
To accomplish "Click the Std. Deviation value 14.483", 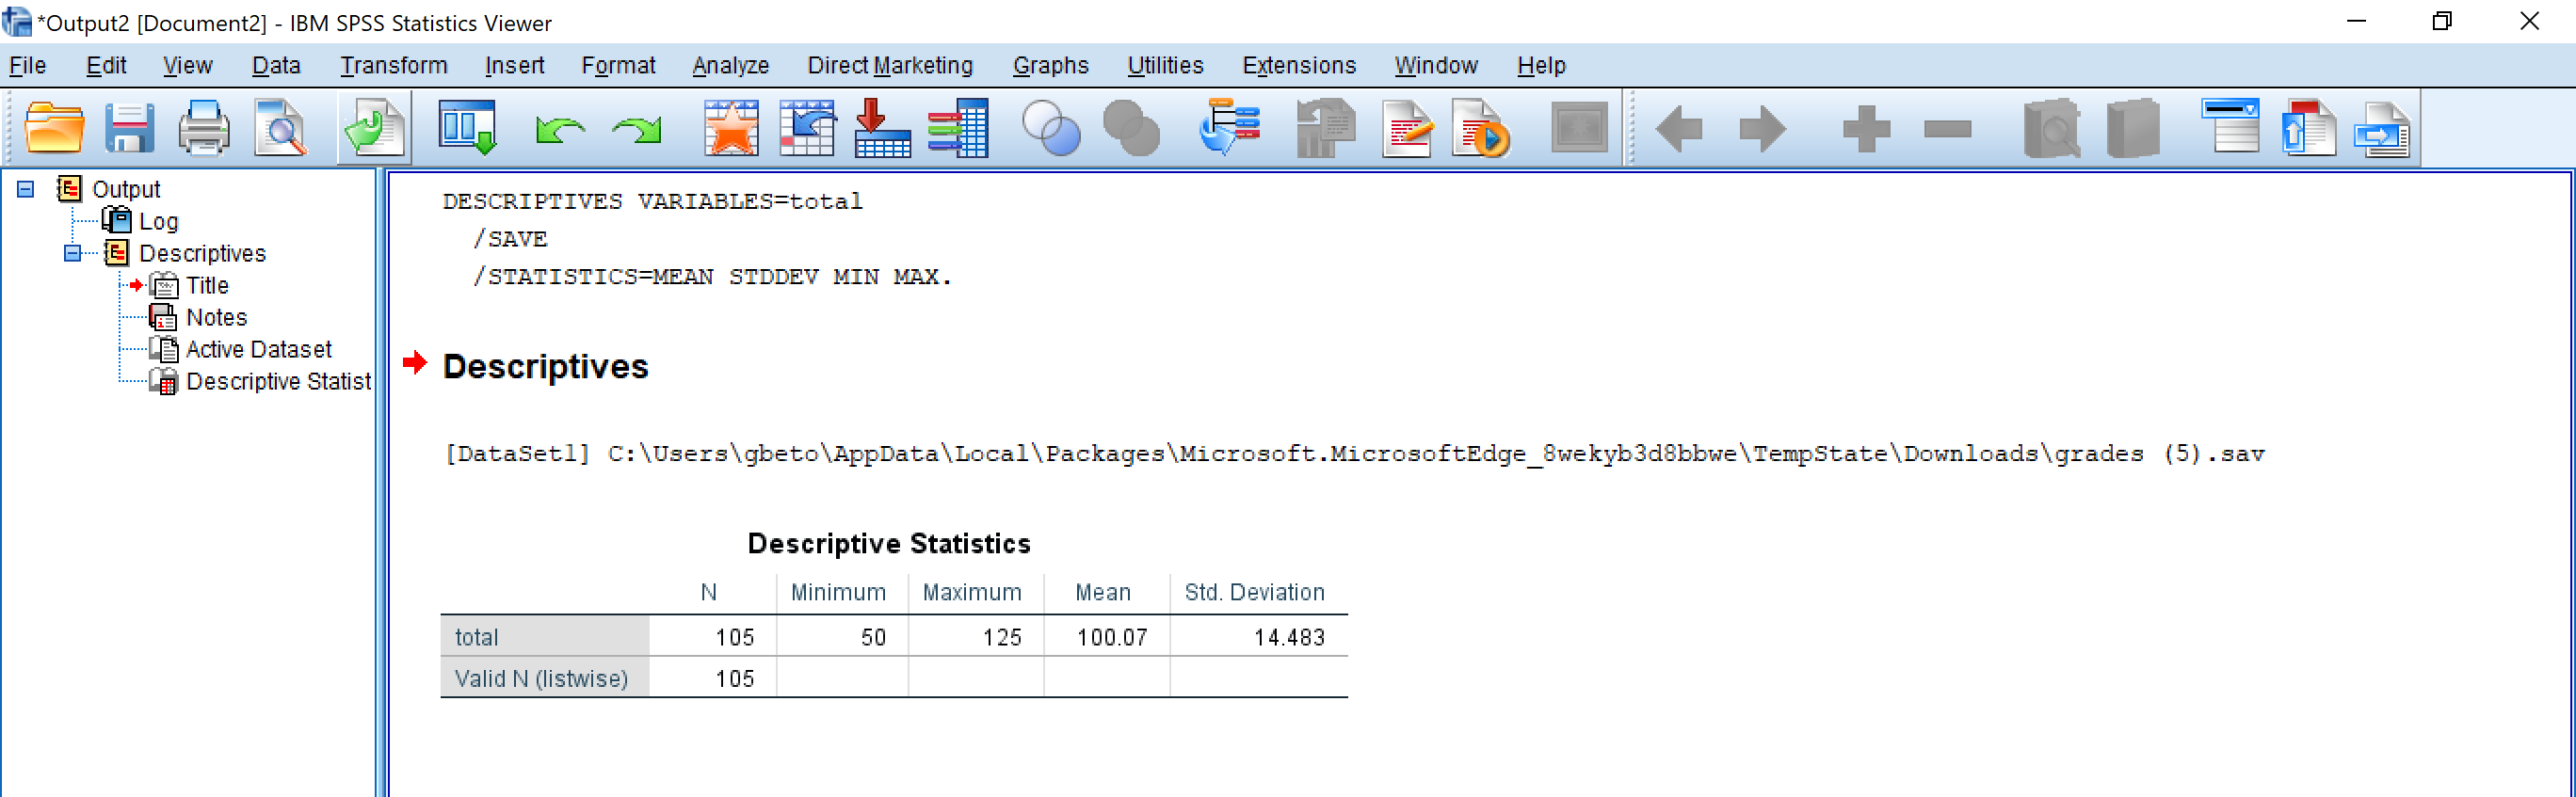I will click(x=1289, y=637).
